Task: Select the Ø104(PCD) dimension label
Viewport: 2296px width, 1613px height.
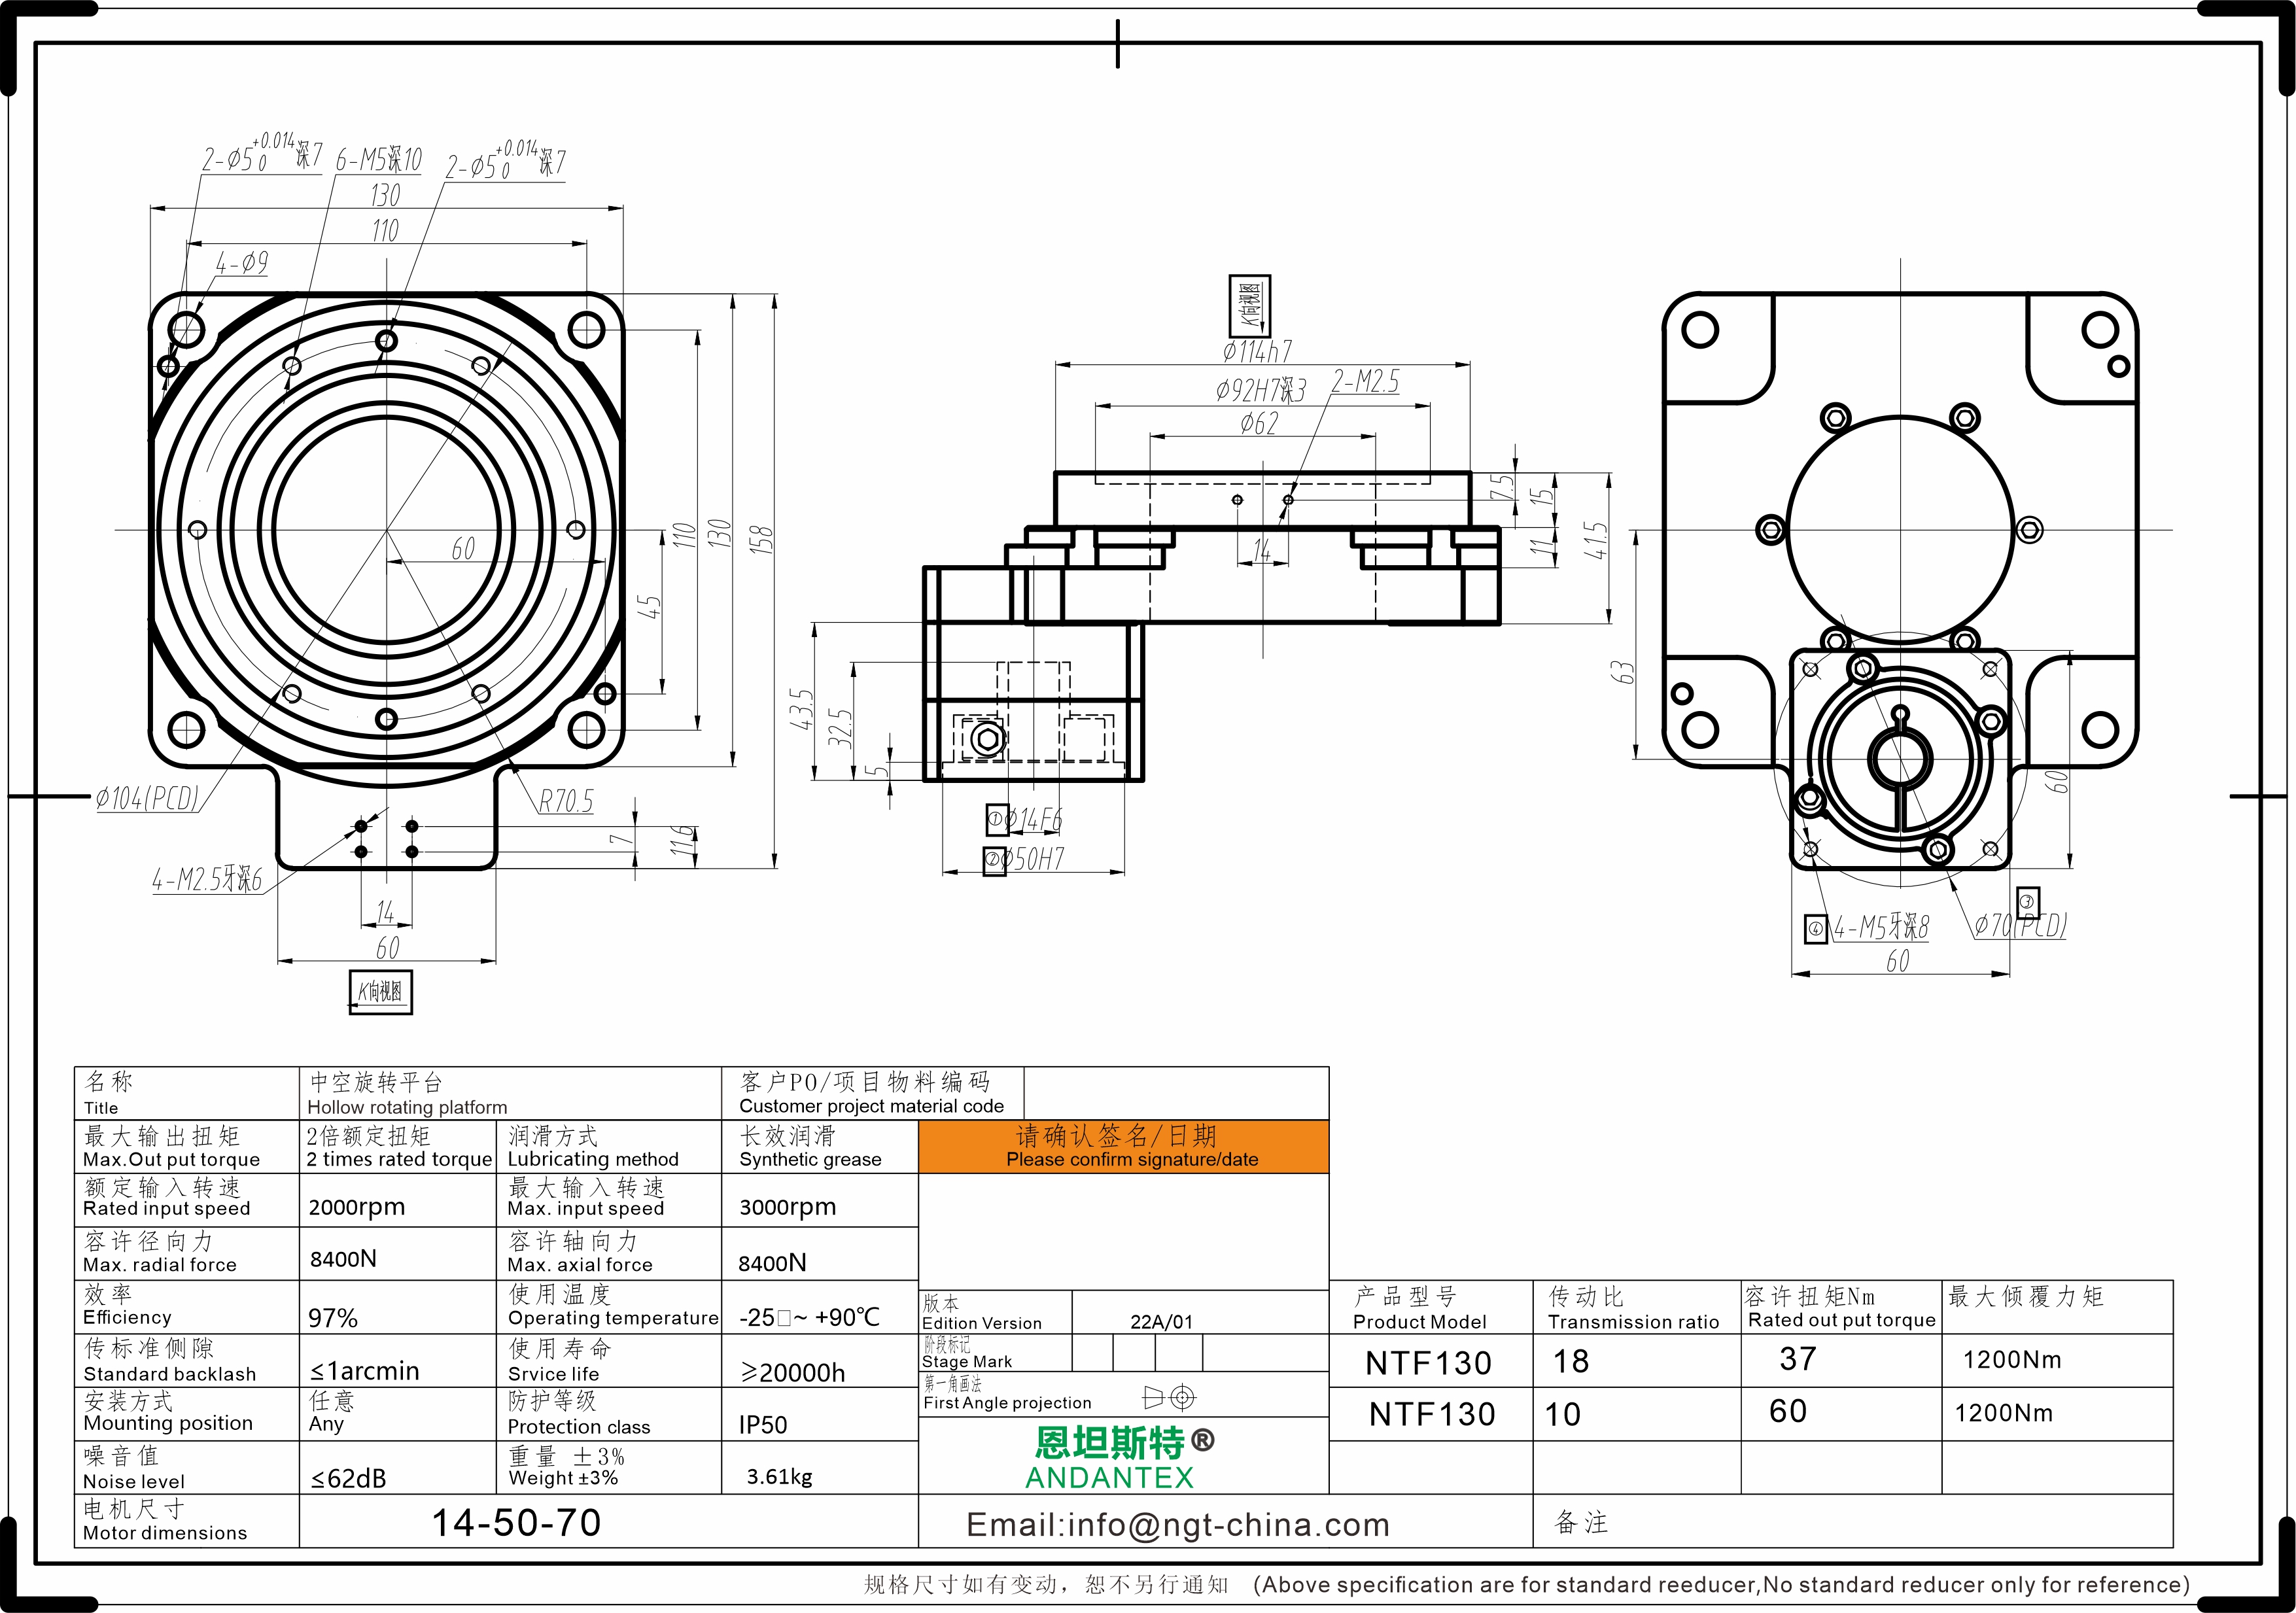Action: point(148,798)
